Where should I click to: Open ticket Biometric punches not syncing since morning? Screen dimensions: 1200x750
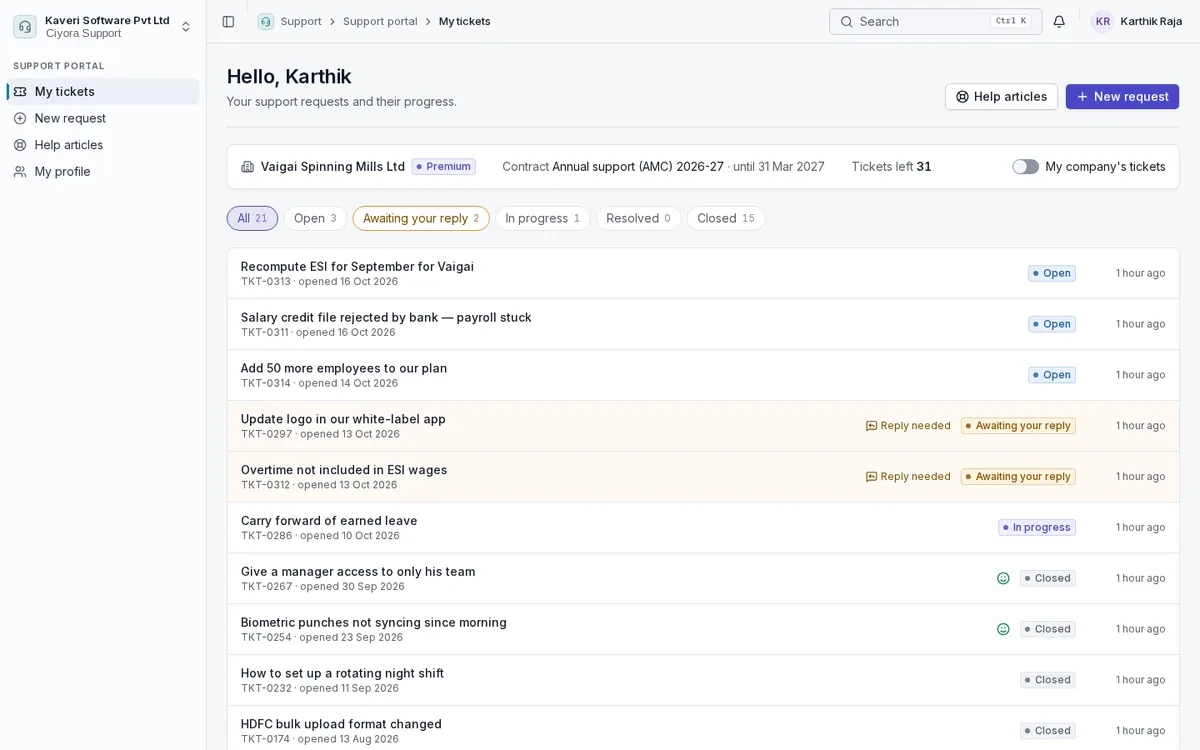[703, 630]
